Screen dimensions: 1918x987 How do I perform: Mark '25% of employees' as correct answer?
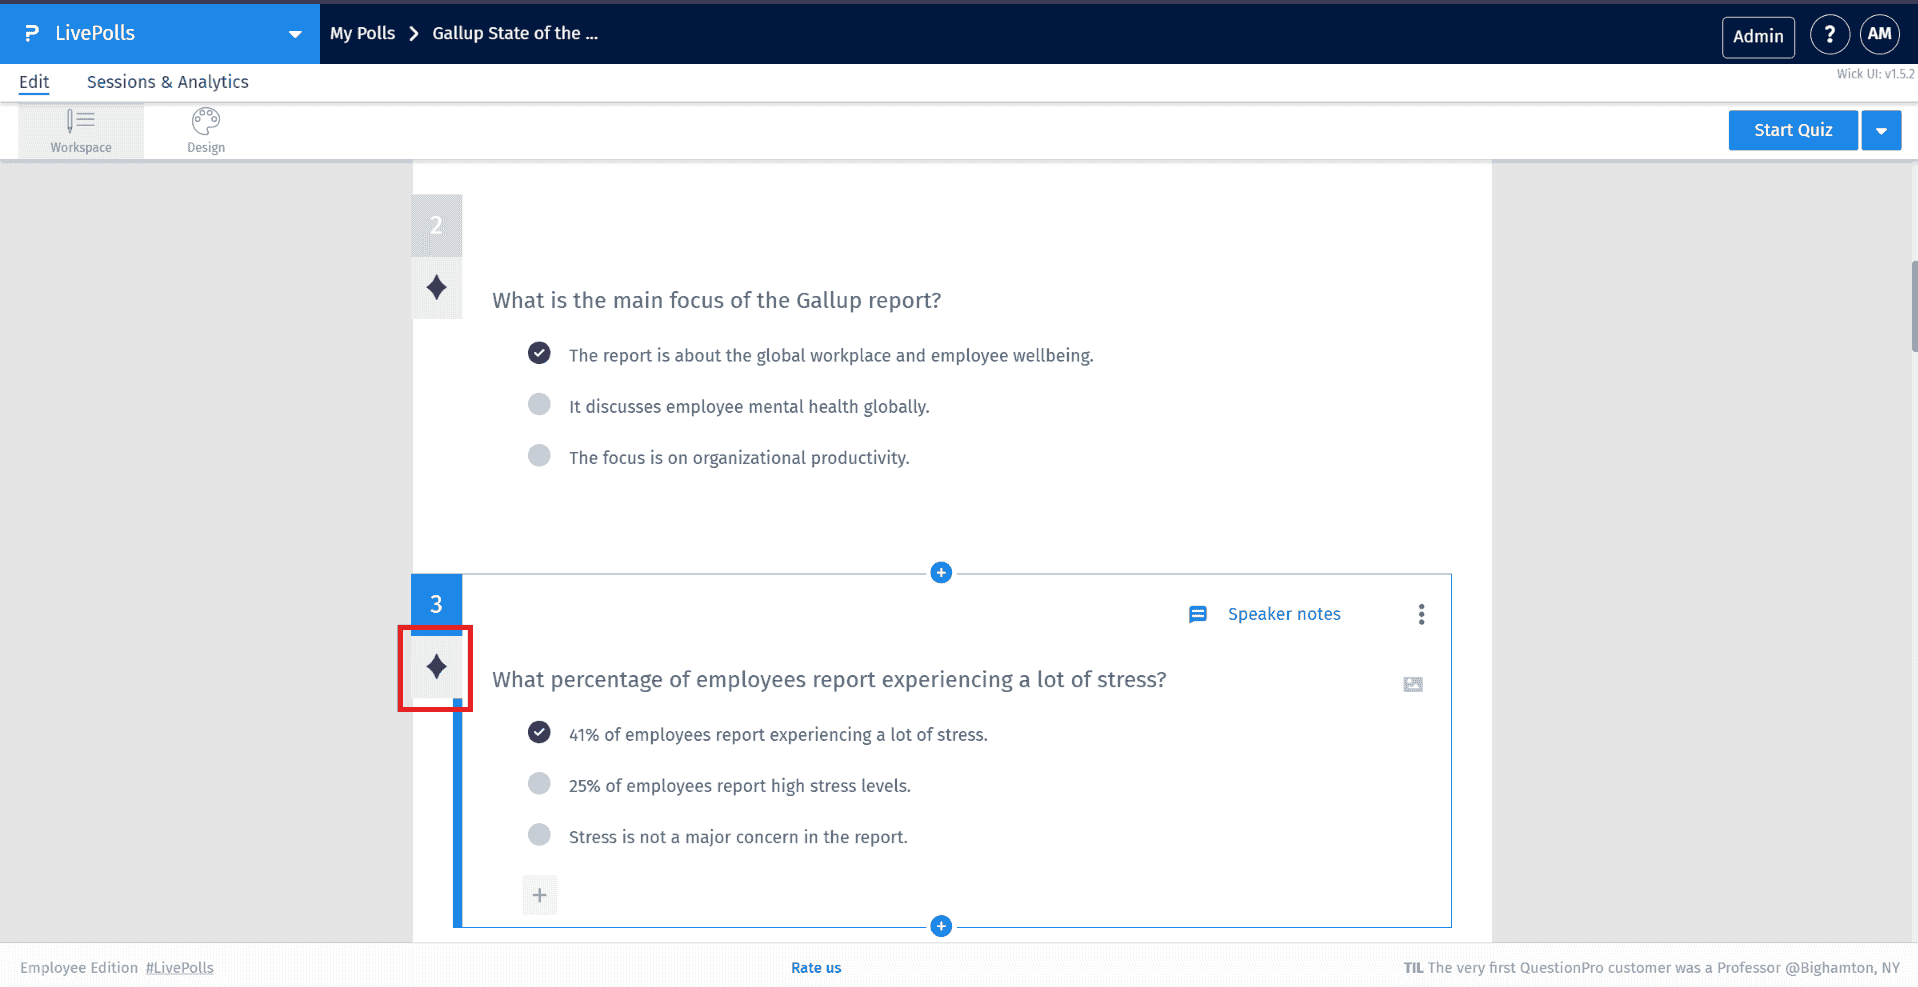coord(539,783)
